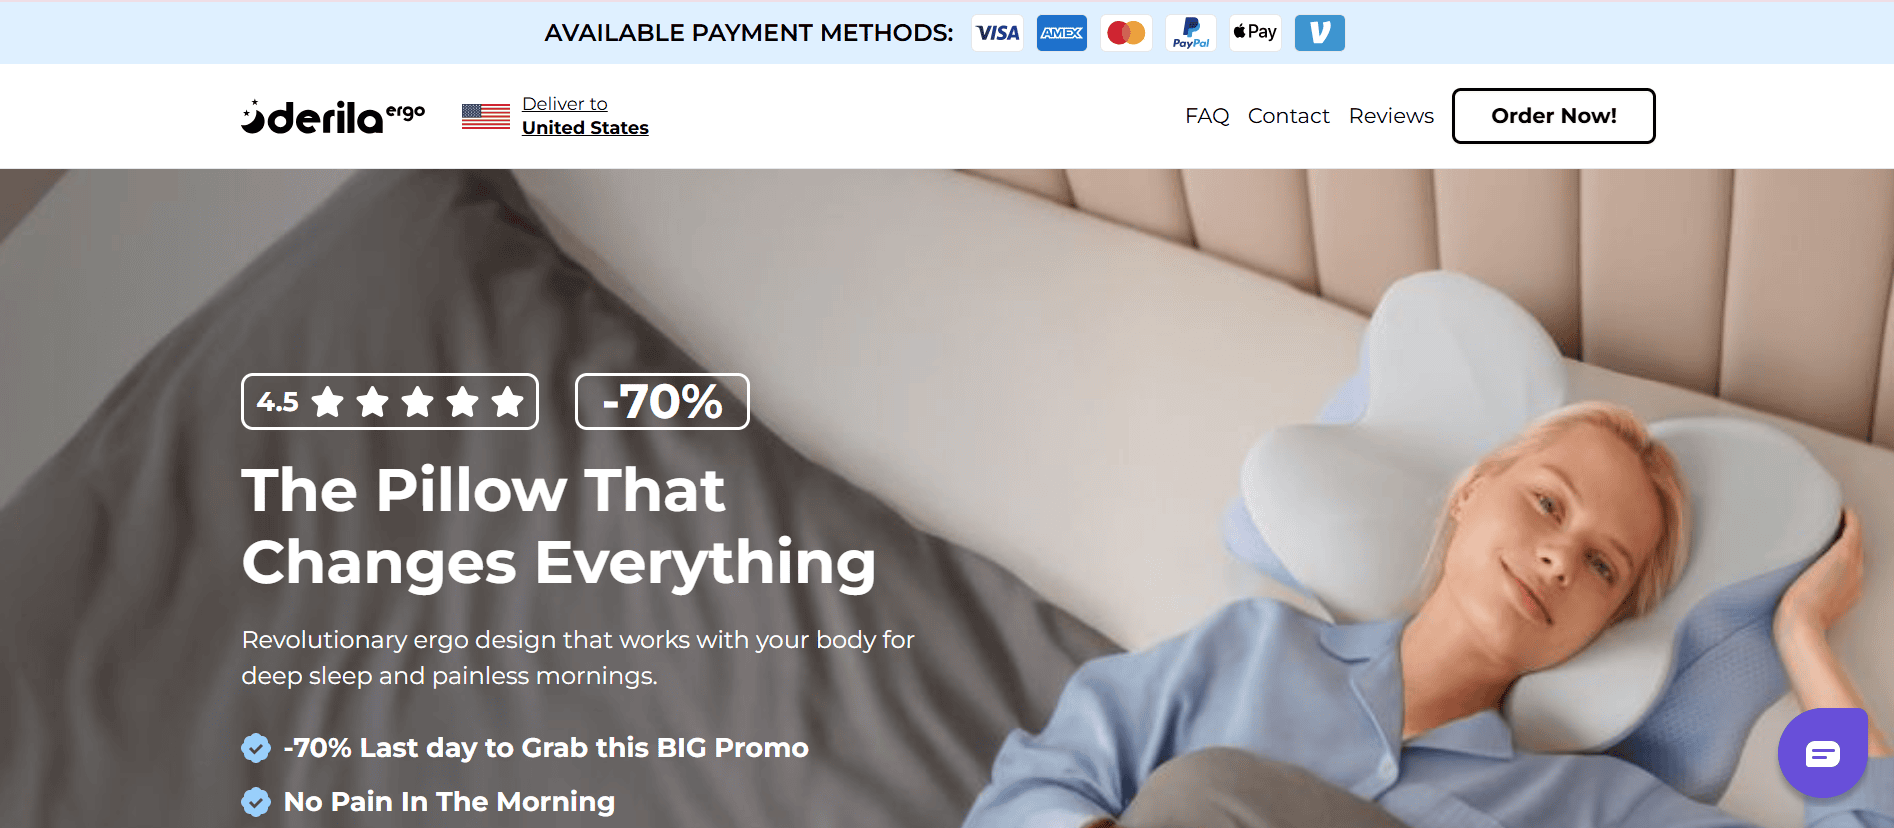Open the Deliver to country selector
1894x828 pixels.
[565, 104]
